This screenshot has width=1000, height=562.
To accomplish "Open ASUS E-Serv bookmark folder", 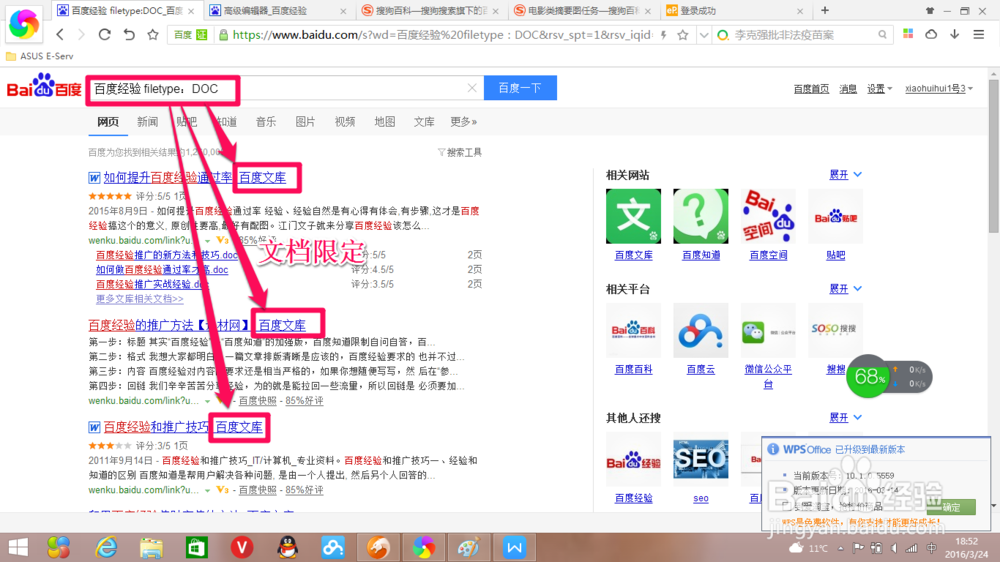I will pyautogui.click(x=40, y=56).
